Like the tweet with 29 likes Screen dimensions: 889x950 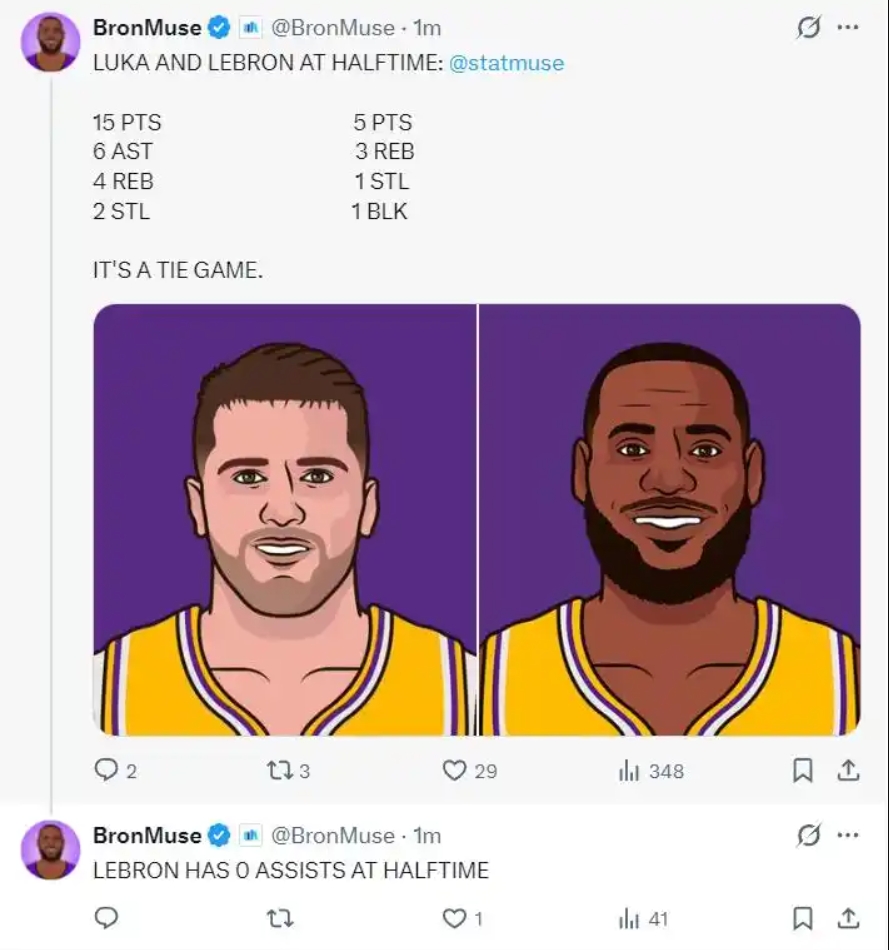click(455, 770)
